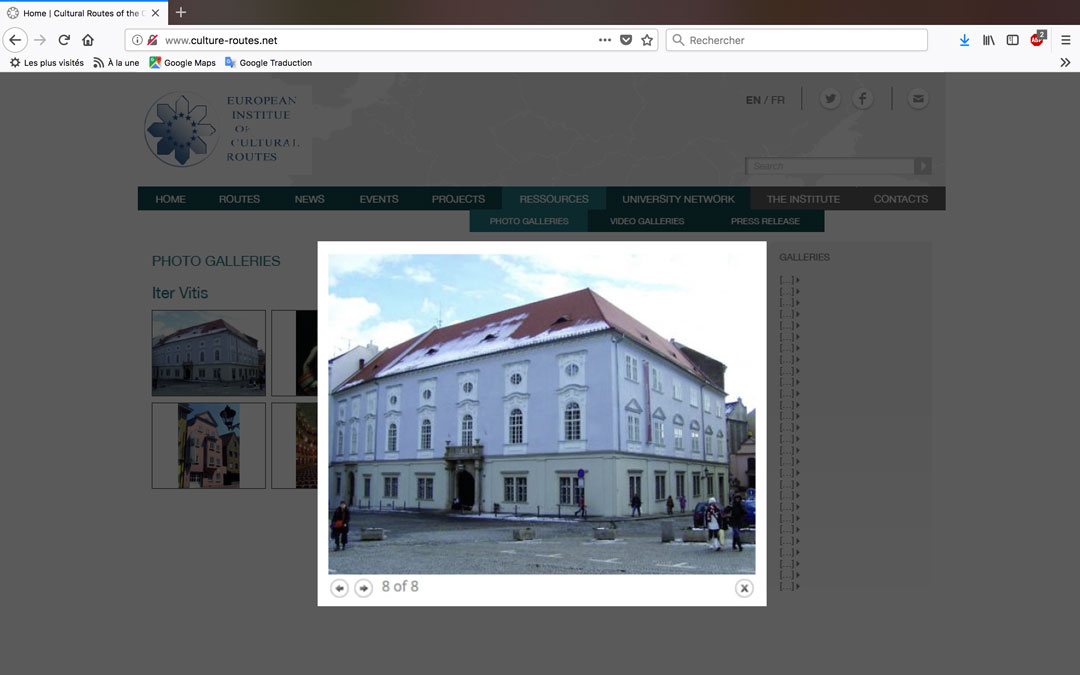
Task: Open the Google Traduction bookmark
Action: click(269, 63)
